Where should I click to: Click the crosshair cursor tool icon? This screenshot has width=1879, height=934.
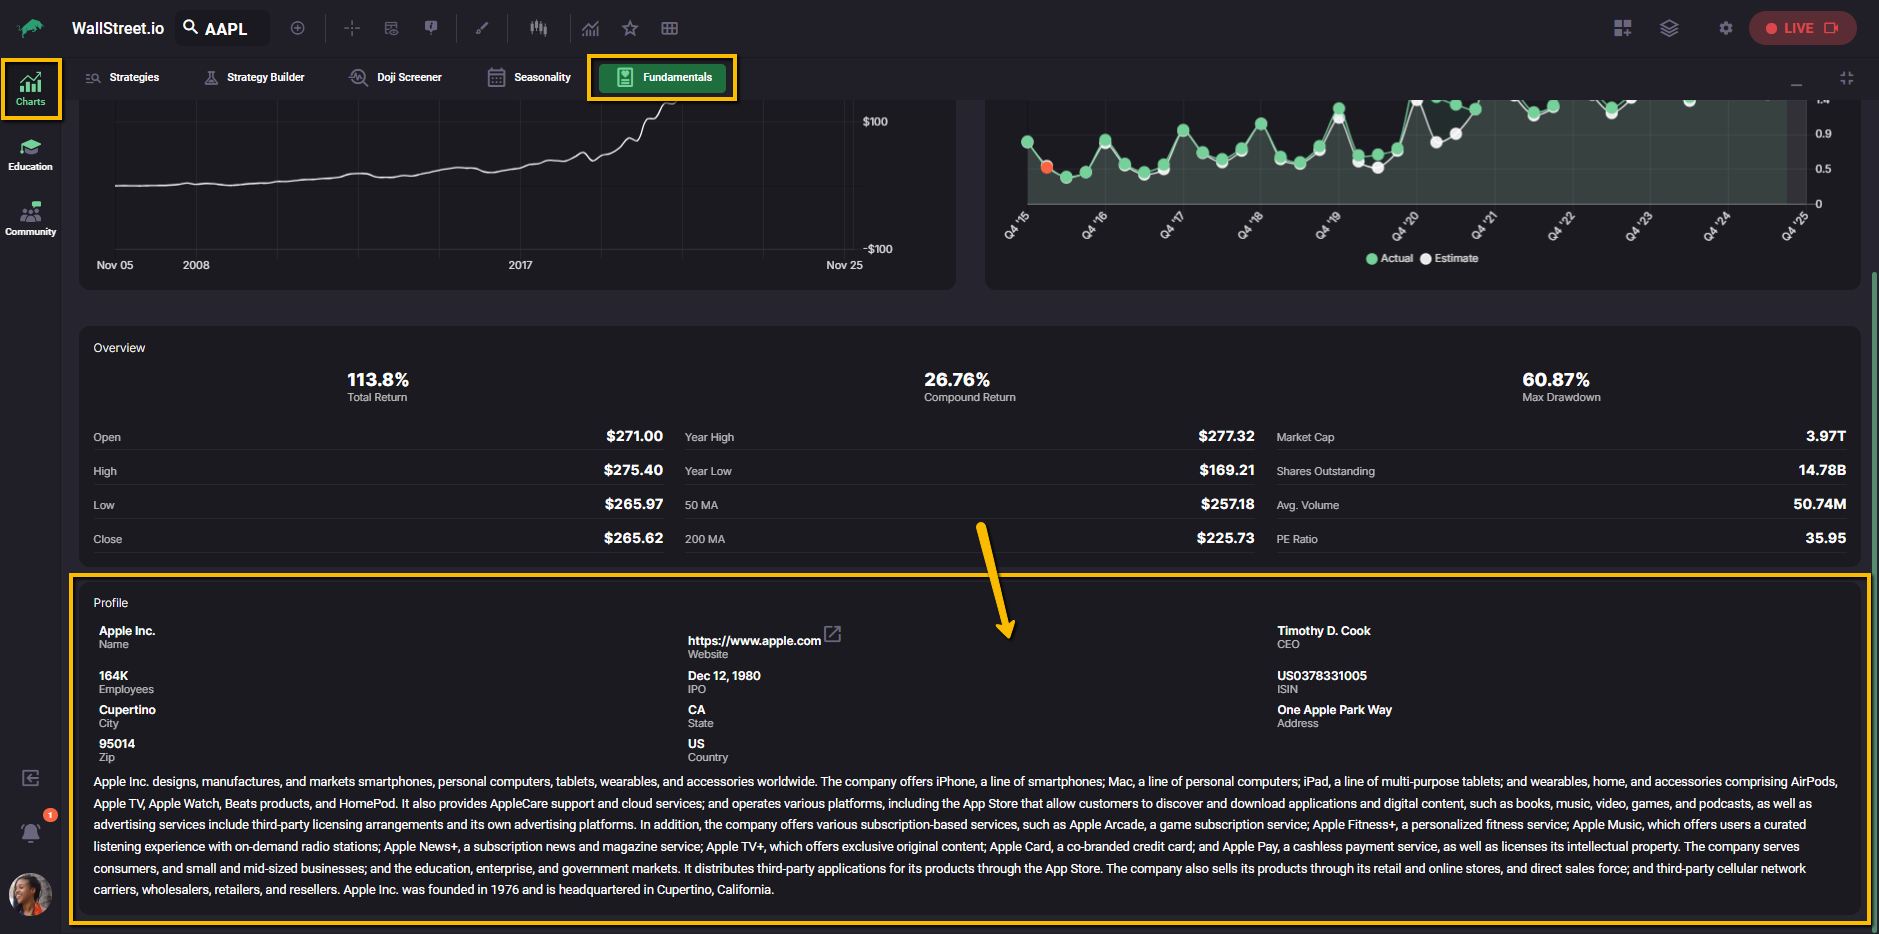(x=352, y=28)
